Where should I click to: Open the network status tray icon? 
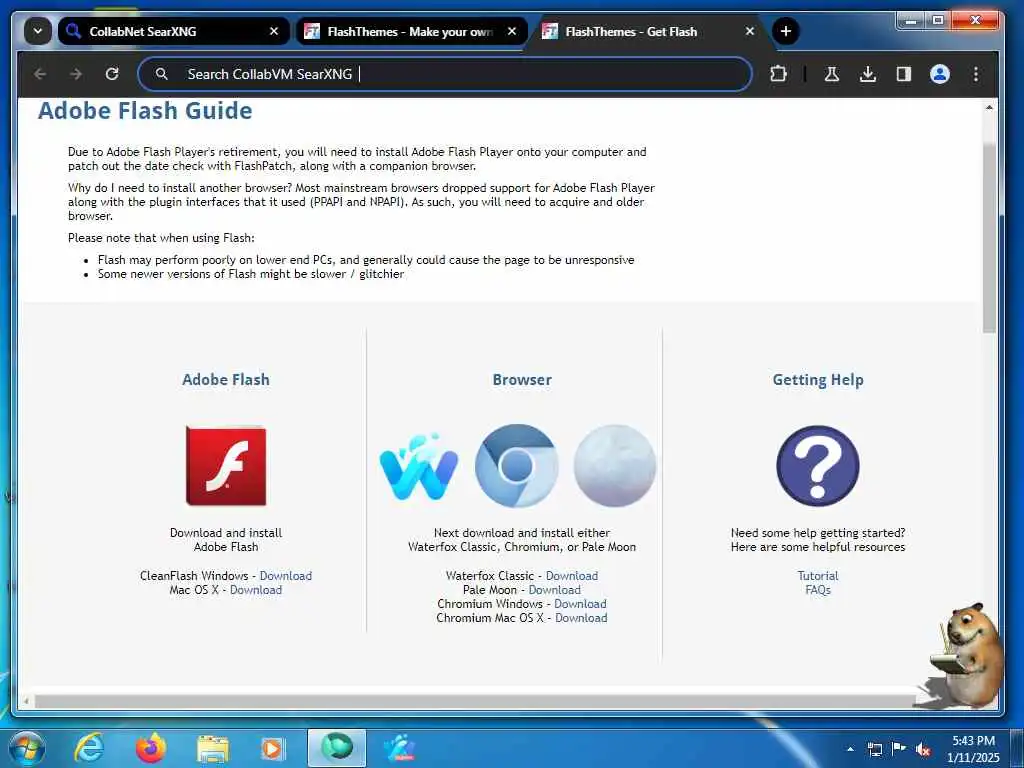(x=874, y=749)
